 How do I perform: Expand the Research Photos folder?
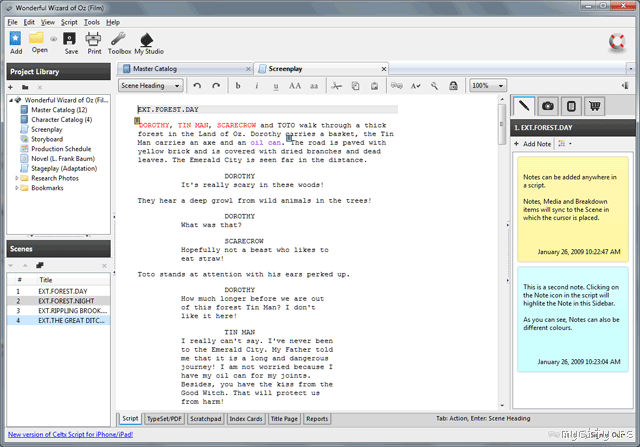point(17,178)
